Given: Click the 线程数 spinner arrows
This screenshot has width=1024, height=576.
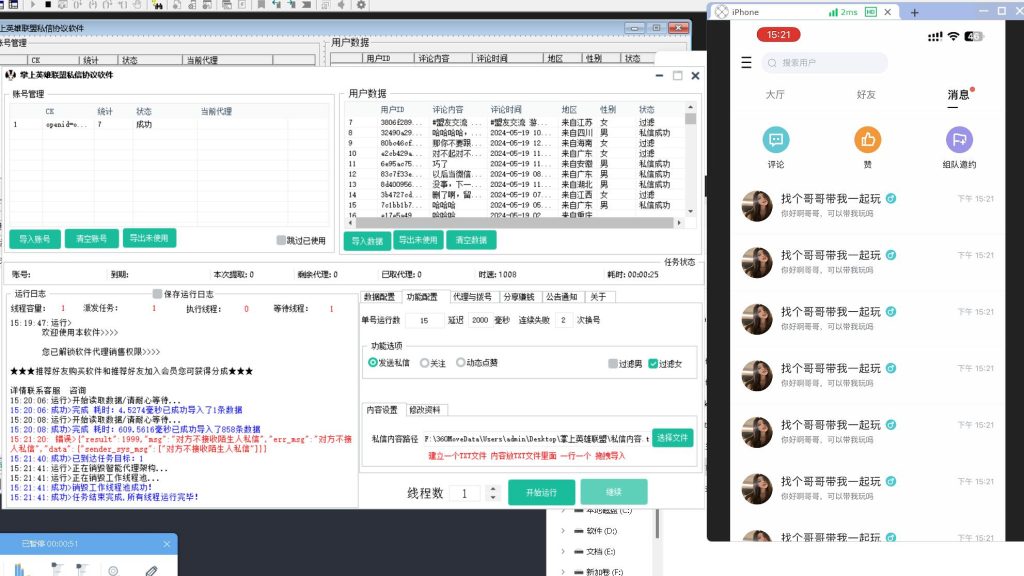Looking at the screenshot, I should pyautogui.click(x=491, y=493).
